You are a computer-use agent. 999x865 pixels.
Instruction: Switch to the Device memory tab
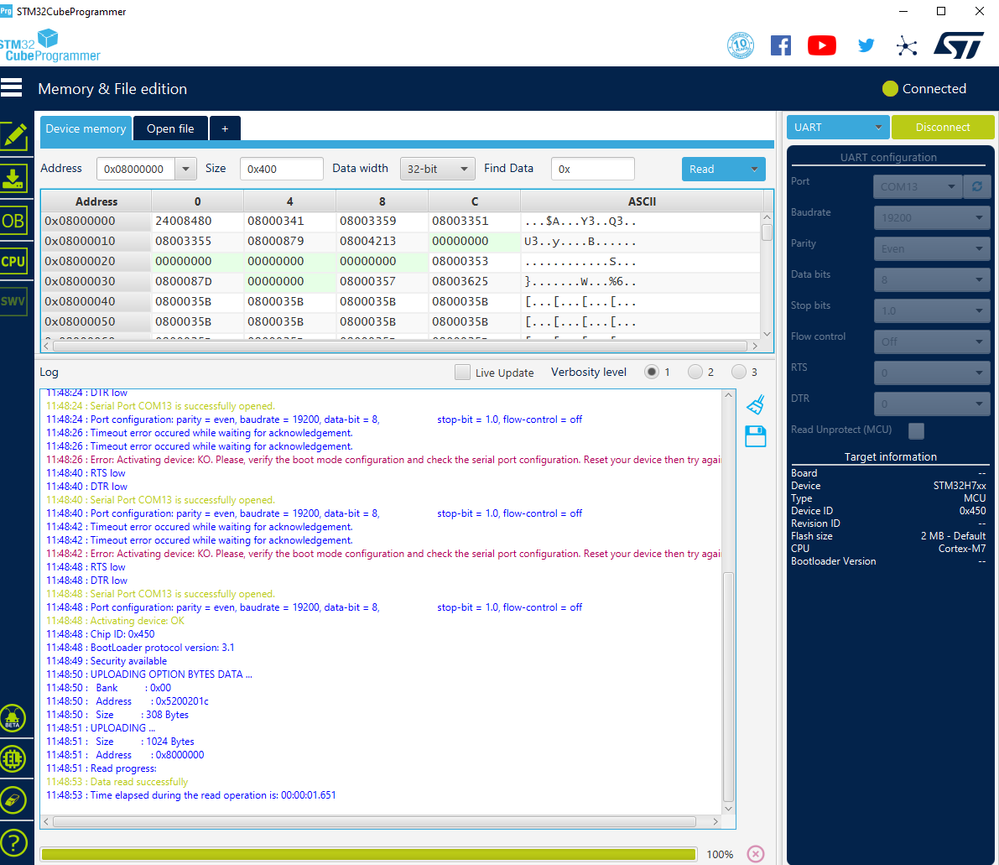pos(86,129)
